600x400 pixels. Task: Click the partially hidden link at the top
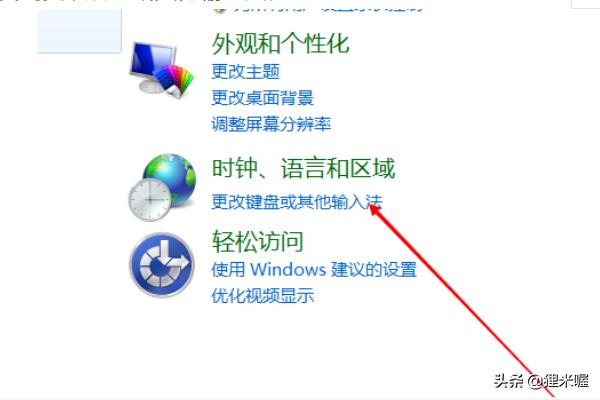tap(328, 8)
